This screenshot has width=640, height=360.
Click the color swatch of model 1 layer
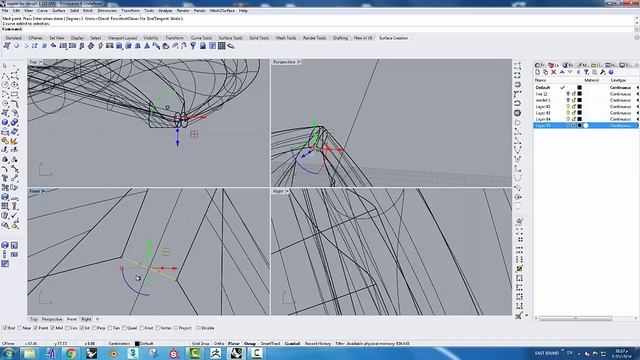pyautogui.click(x=580, y=100)
